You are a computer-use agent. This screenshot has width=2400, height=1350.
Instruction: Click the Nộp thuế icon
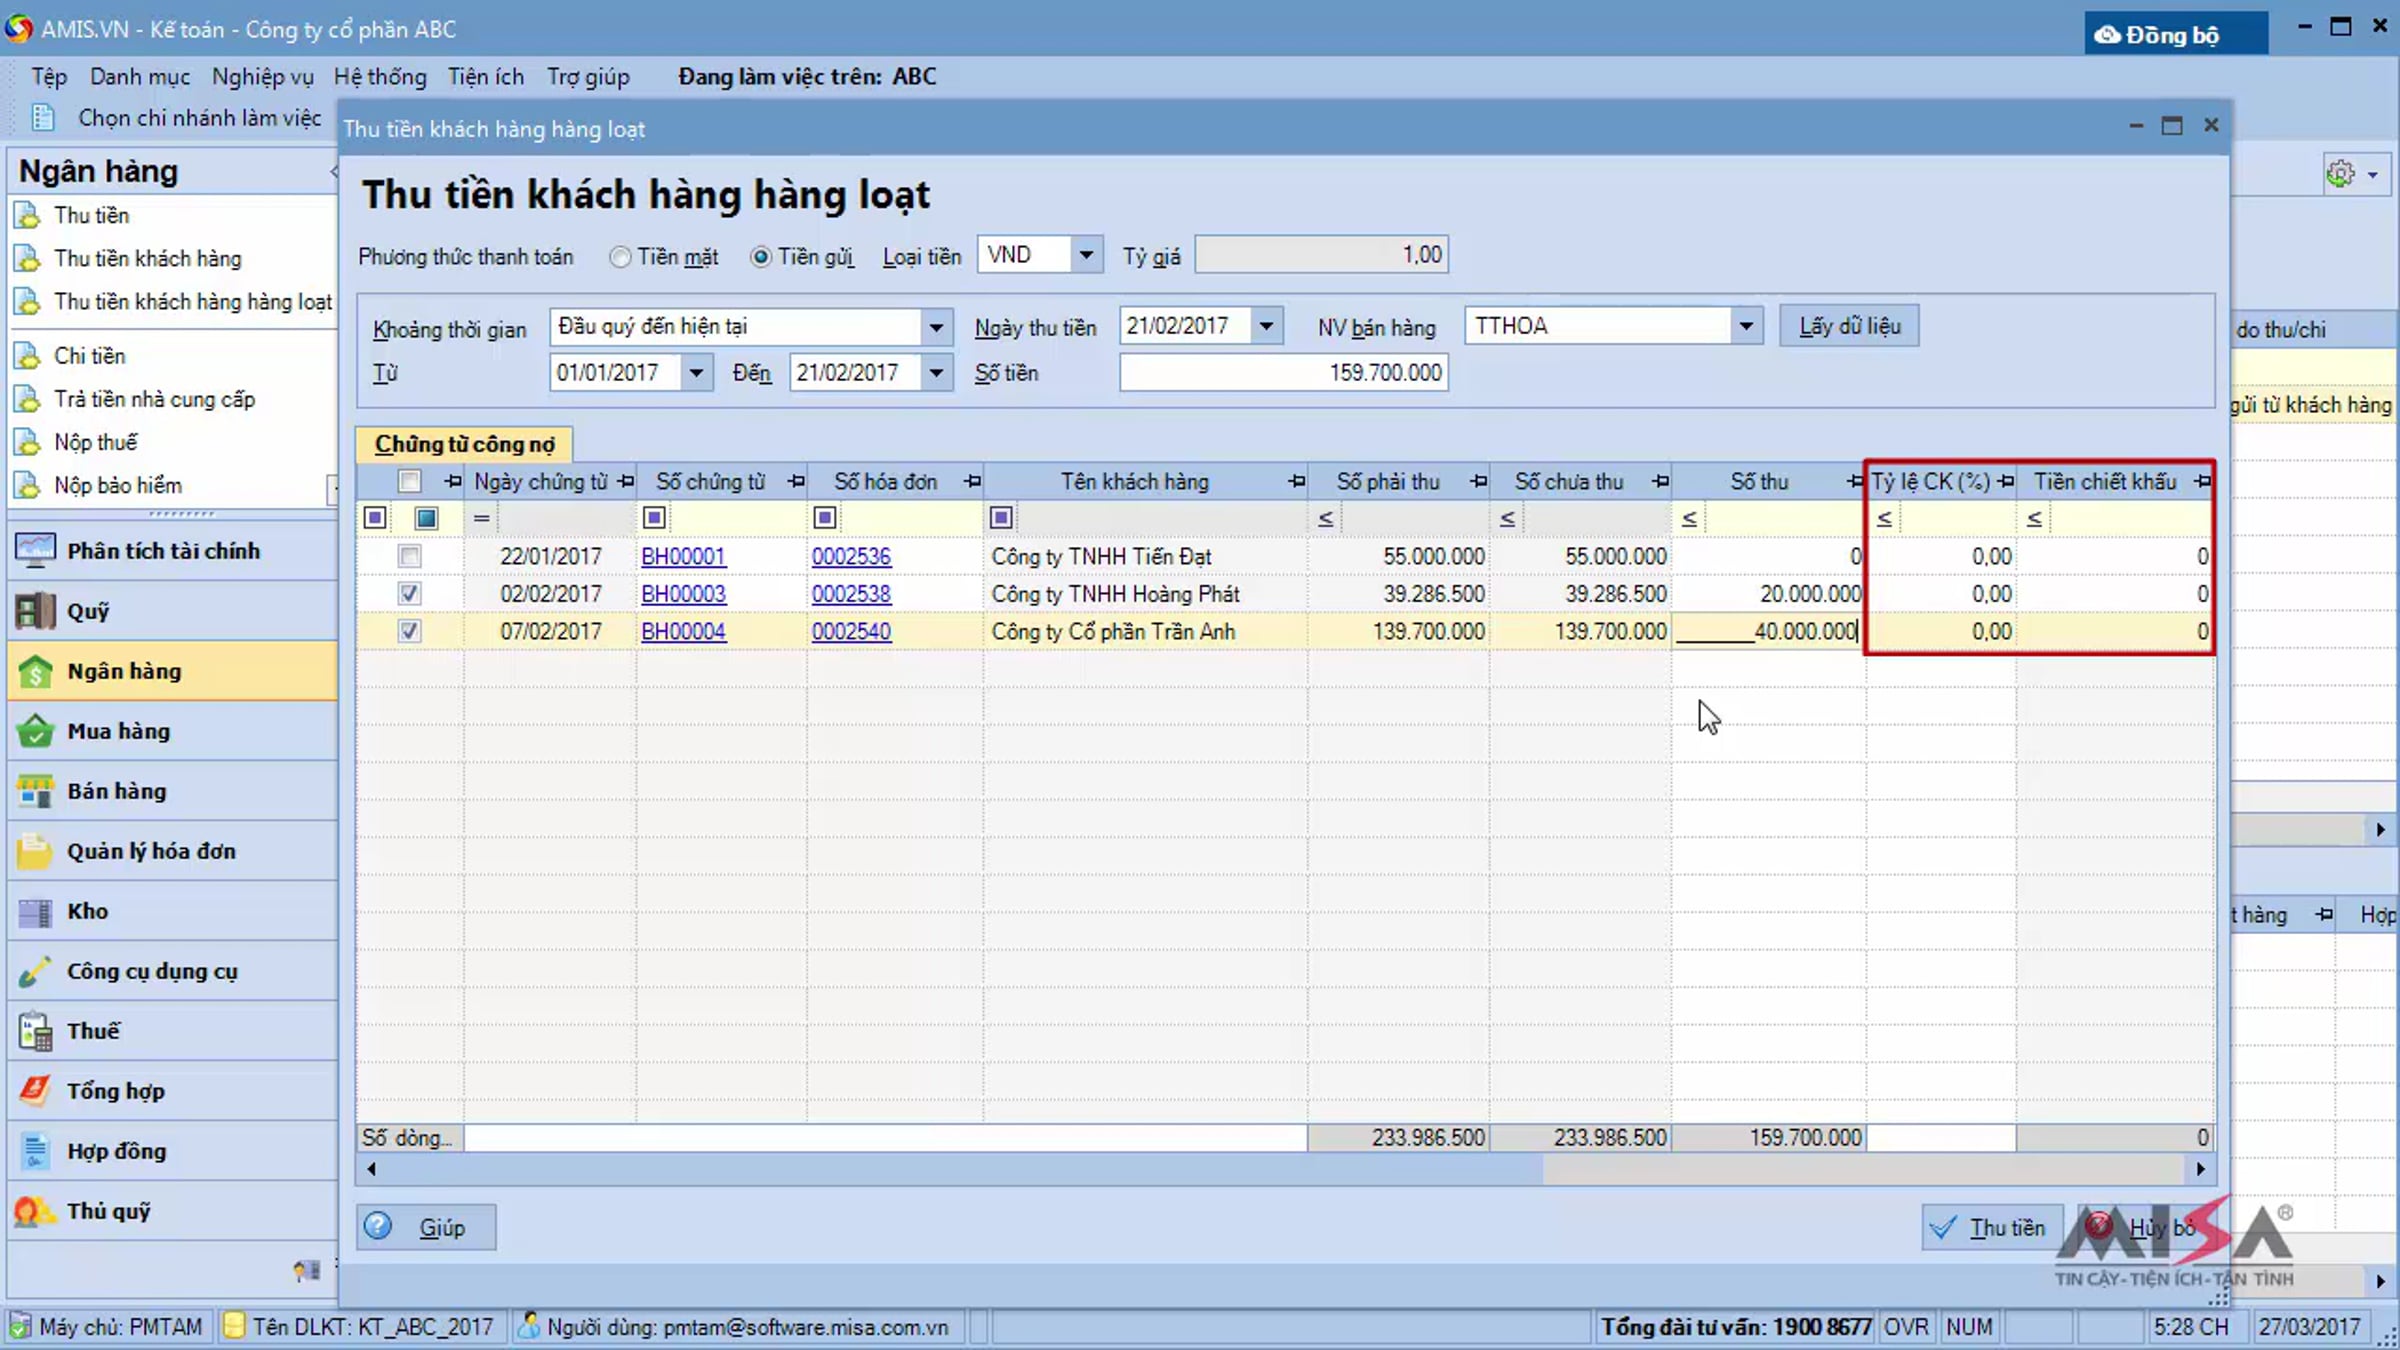(x=27, y=442)
